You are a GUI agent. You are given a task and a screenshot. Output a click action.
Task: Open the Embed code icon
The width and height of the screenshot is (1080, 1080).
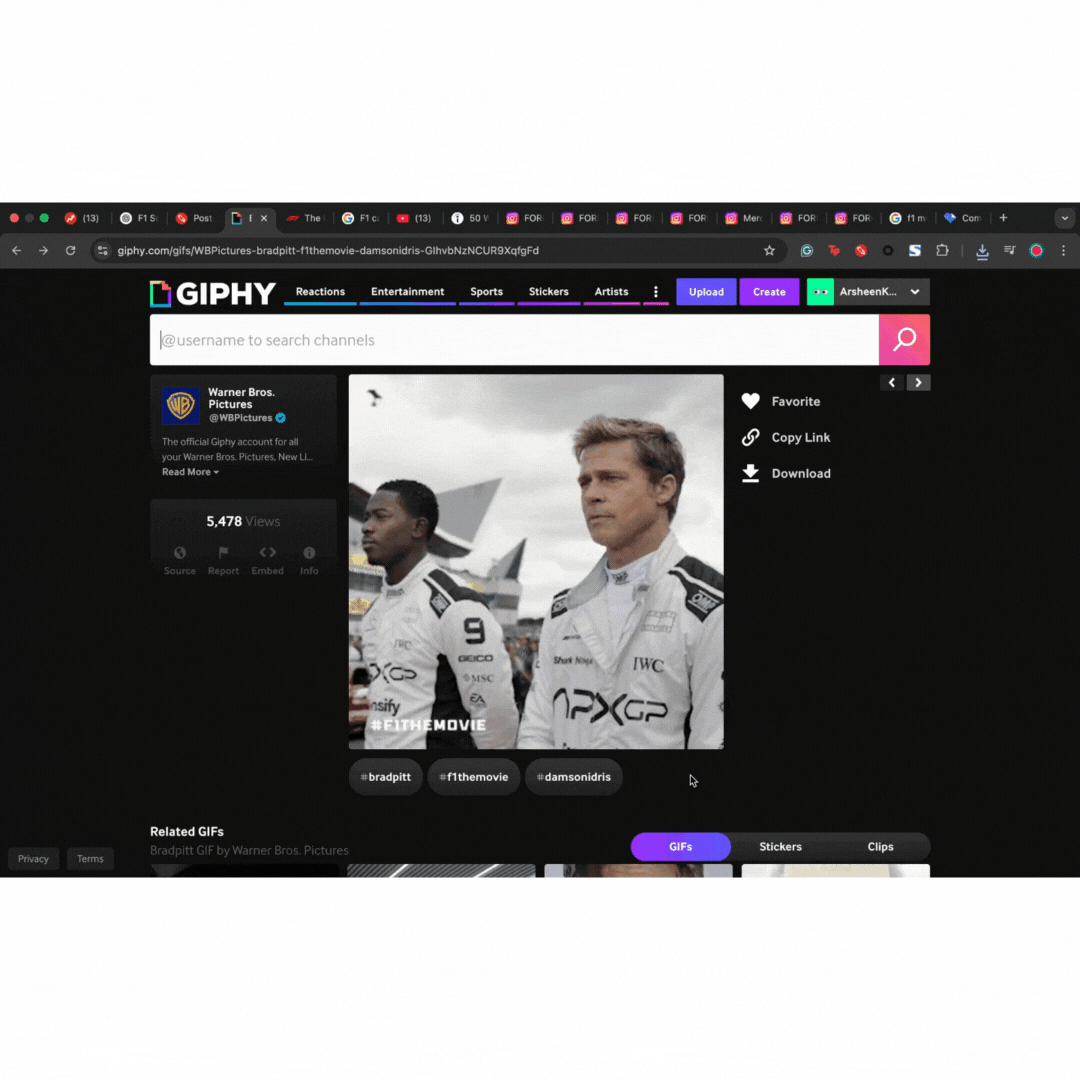click(x=267, y=554)
